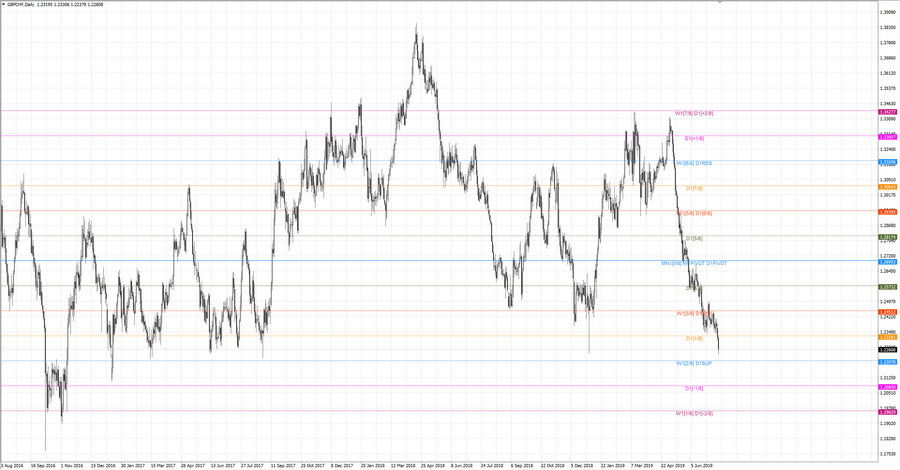Click the 1.37600 price scale value
The width and height of the screenshot is (900, 470).
tap(888, 42)
